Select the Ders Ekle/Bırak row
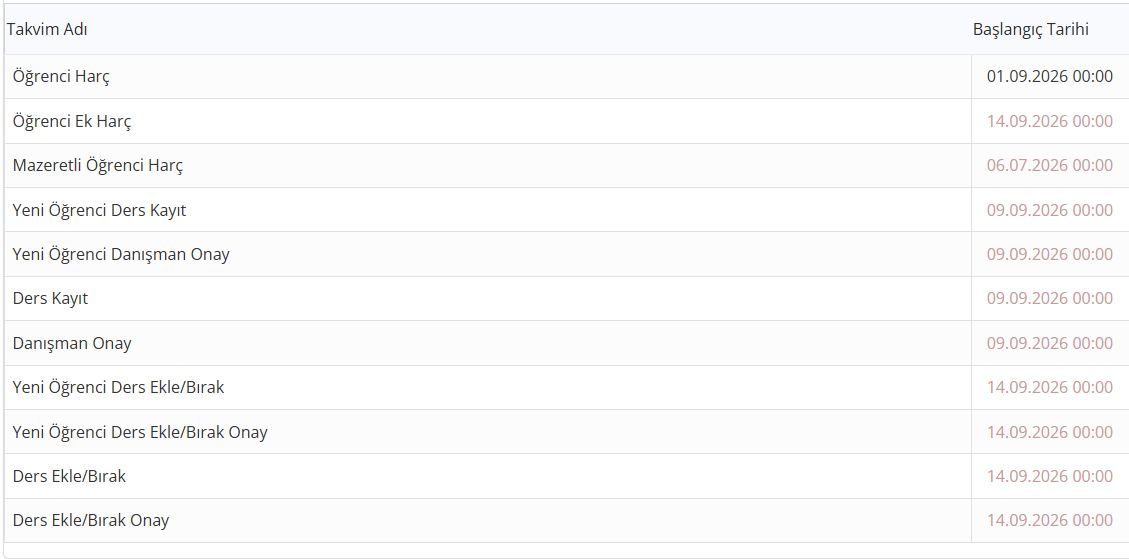Screen dimensions: 1129x559 [567, 476]
